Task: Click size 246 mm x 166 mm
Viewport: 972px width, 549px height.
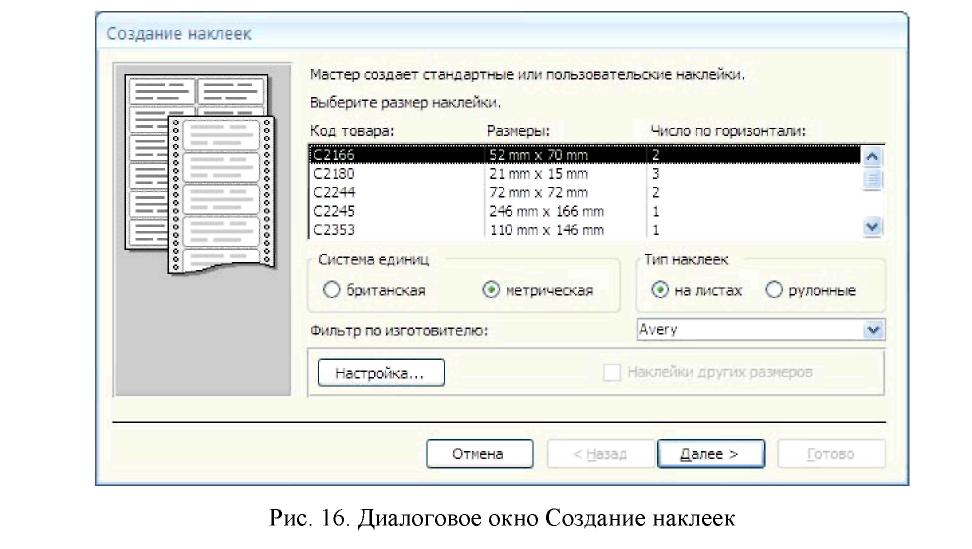Action: [x=546, y=211]
